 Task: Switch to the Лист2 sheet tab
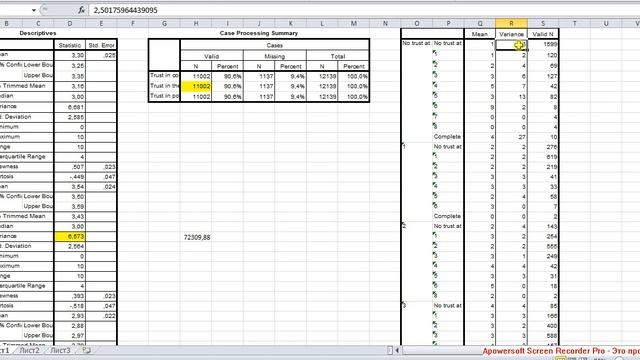tap(29, 350)
